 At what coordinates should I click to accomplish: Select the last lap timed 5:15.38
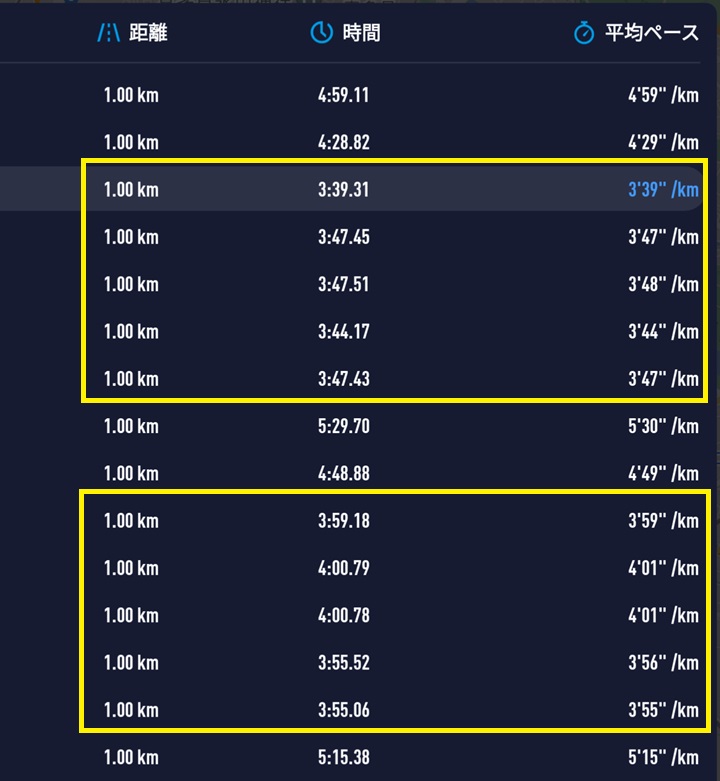pyautogui.click(x=351, y=757)
